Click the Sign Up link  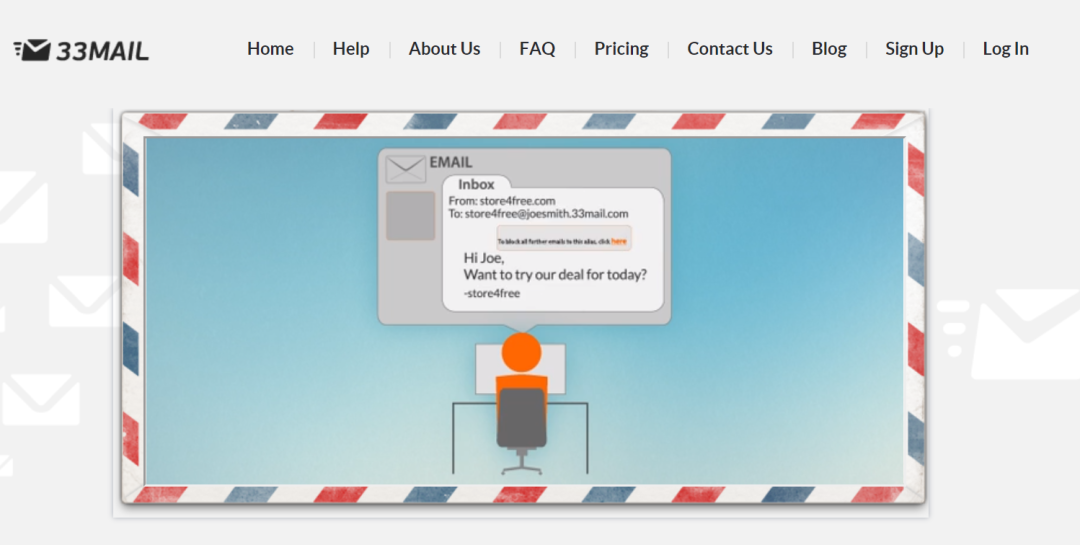(x=914, y=49)
